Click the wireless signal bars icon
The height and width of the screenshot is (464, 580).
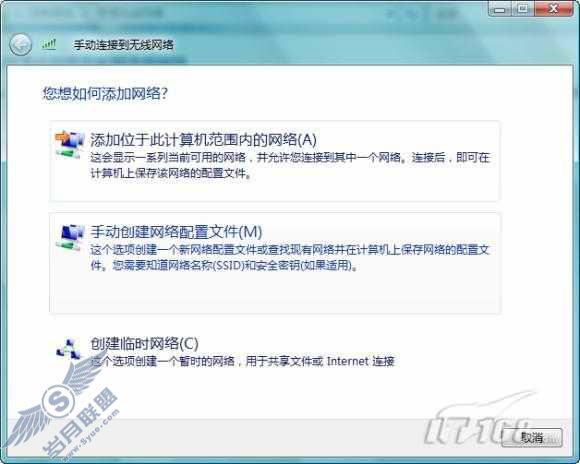pos(49,44)
